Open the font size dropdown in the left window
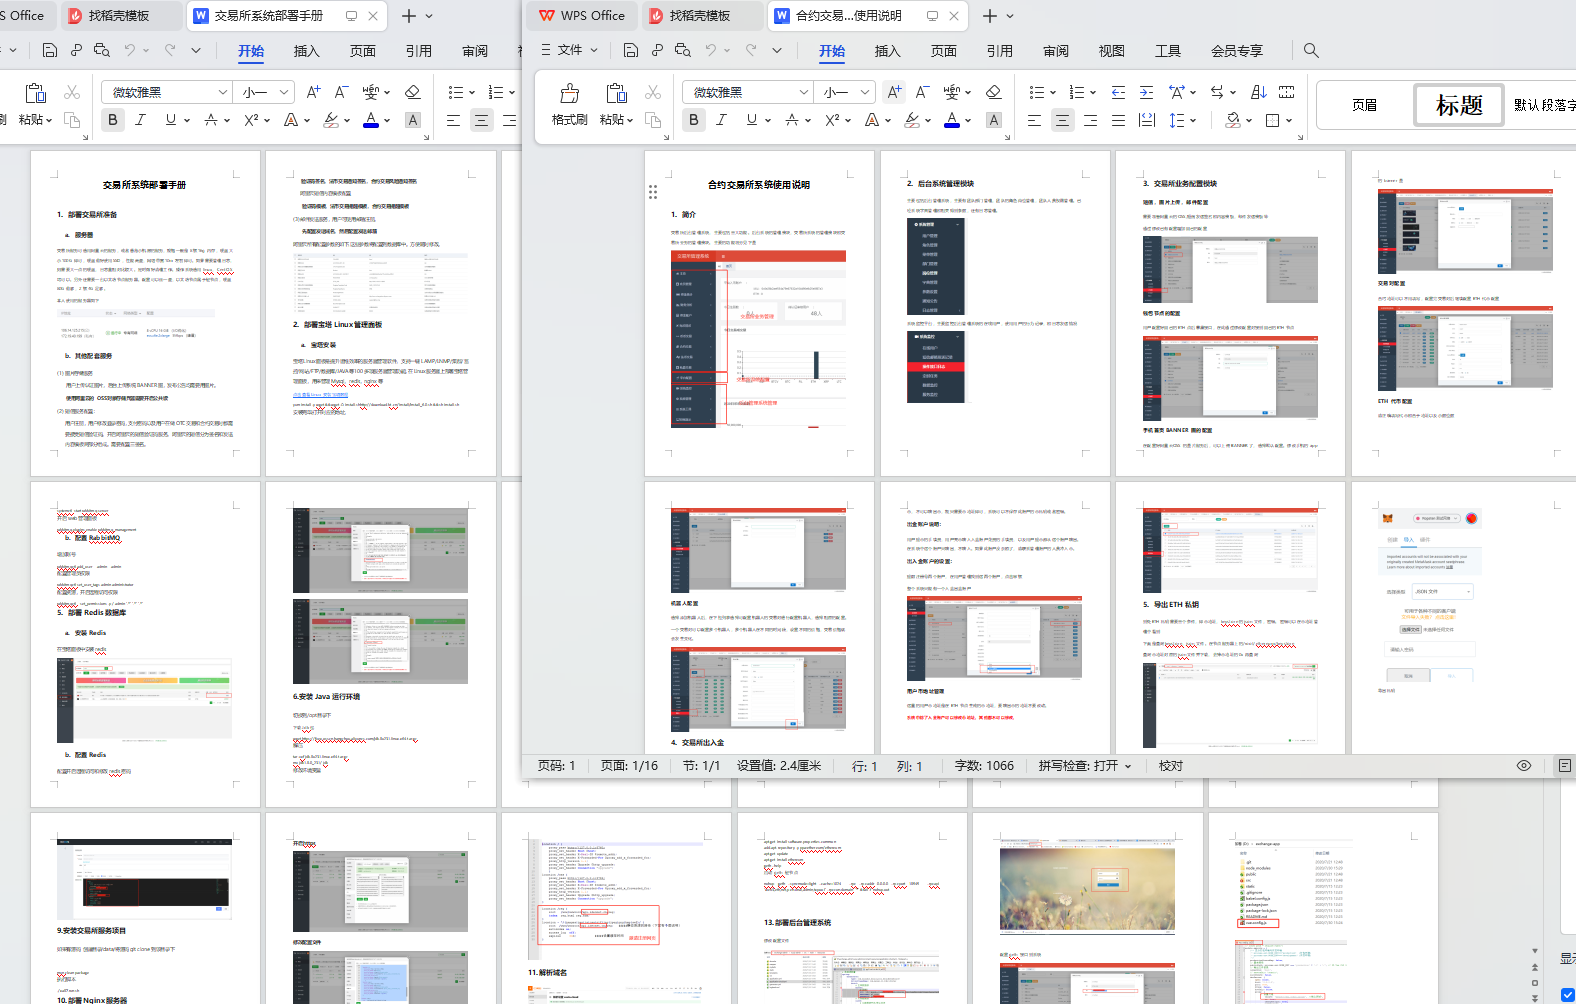The image size is (1576, 1004). tap(284, 92)
